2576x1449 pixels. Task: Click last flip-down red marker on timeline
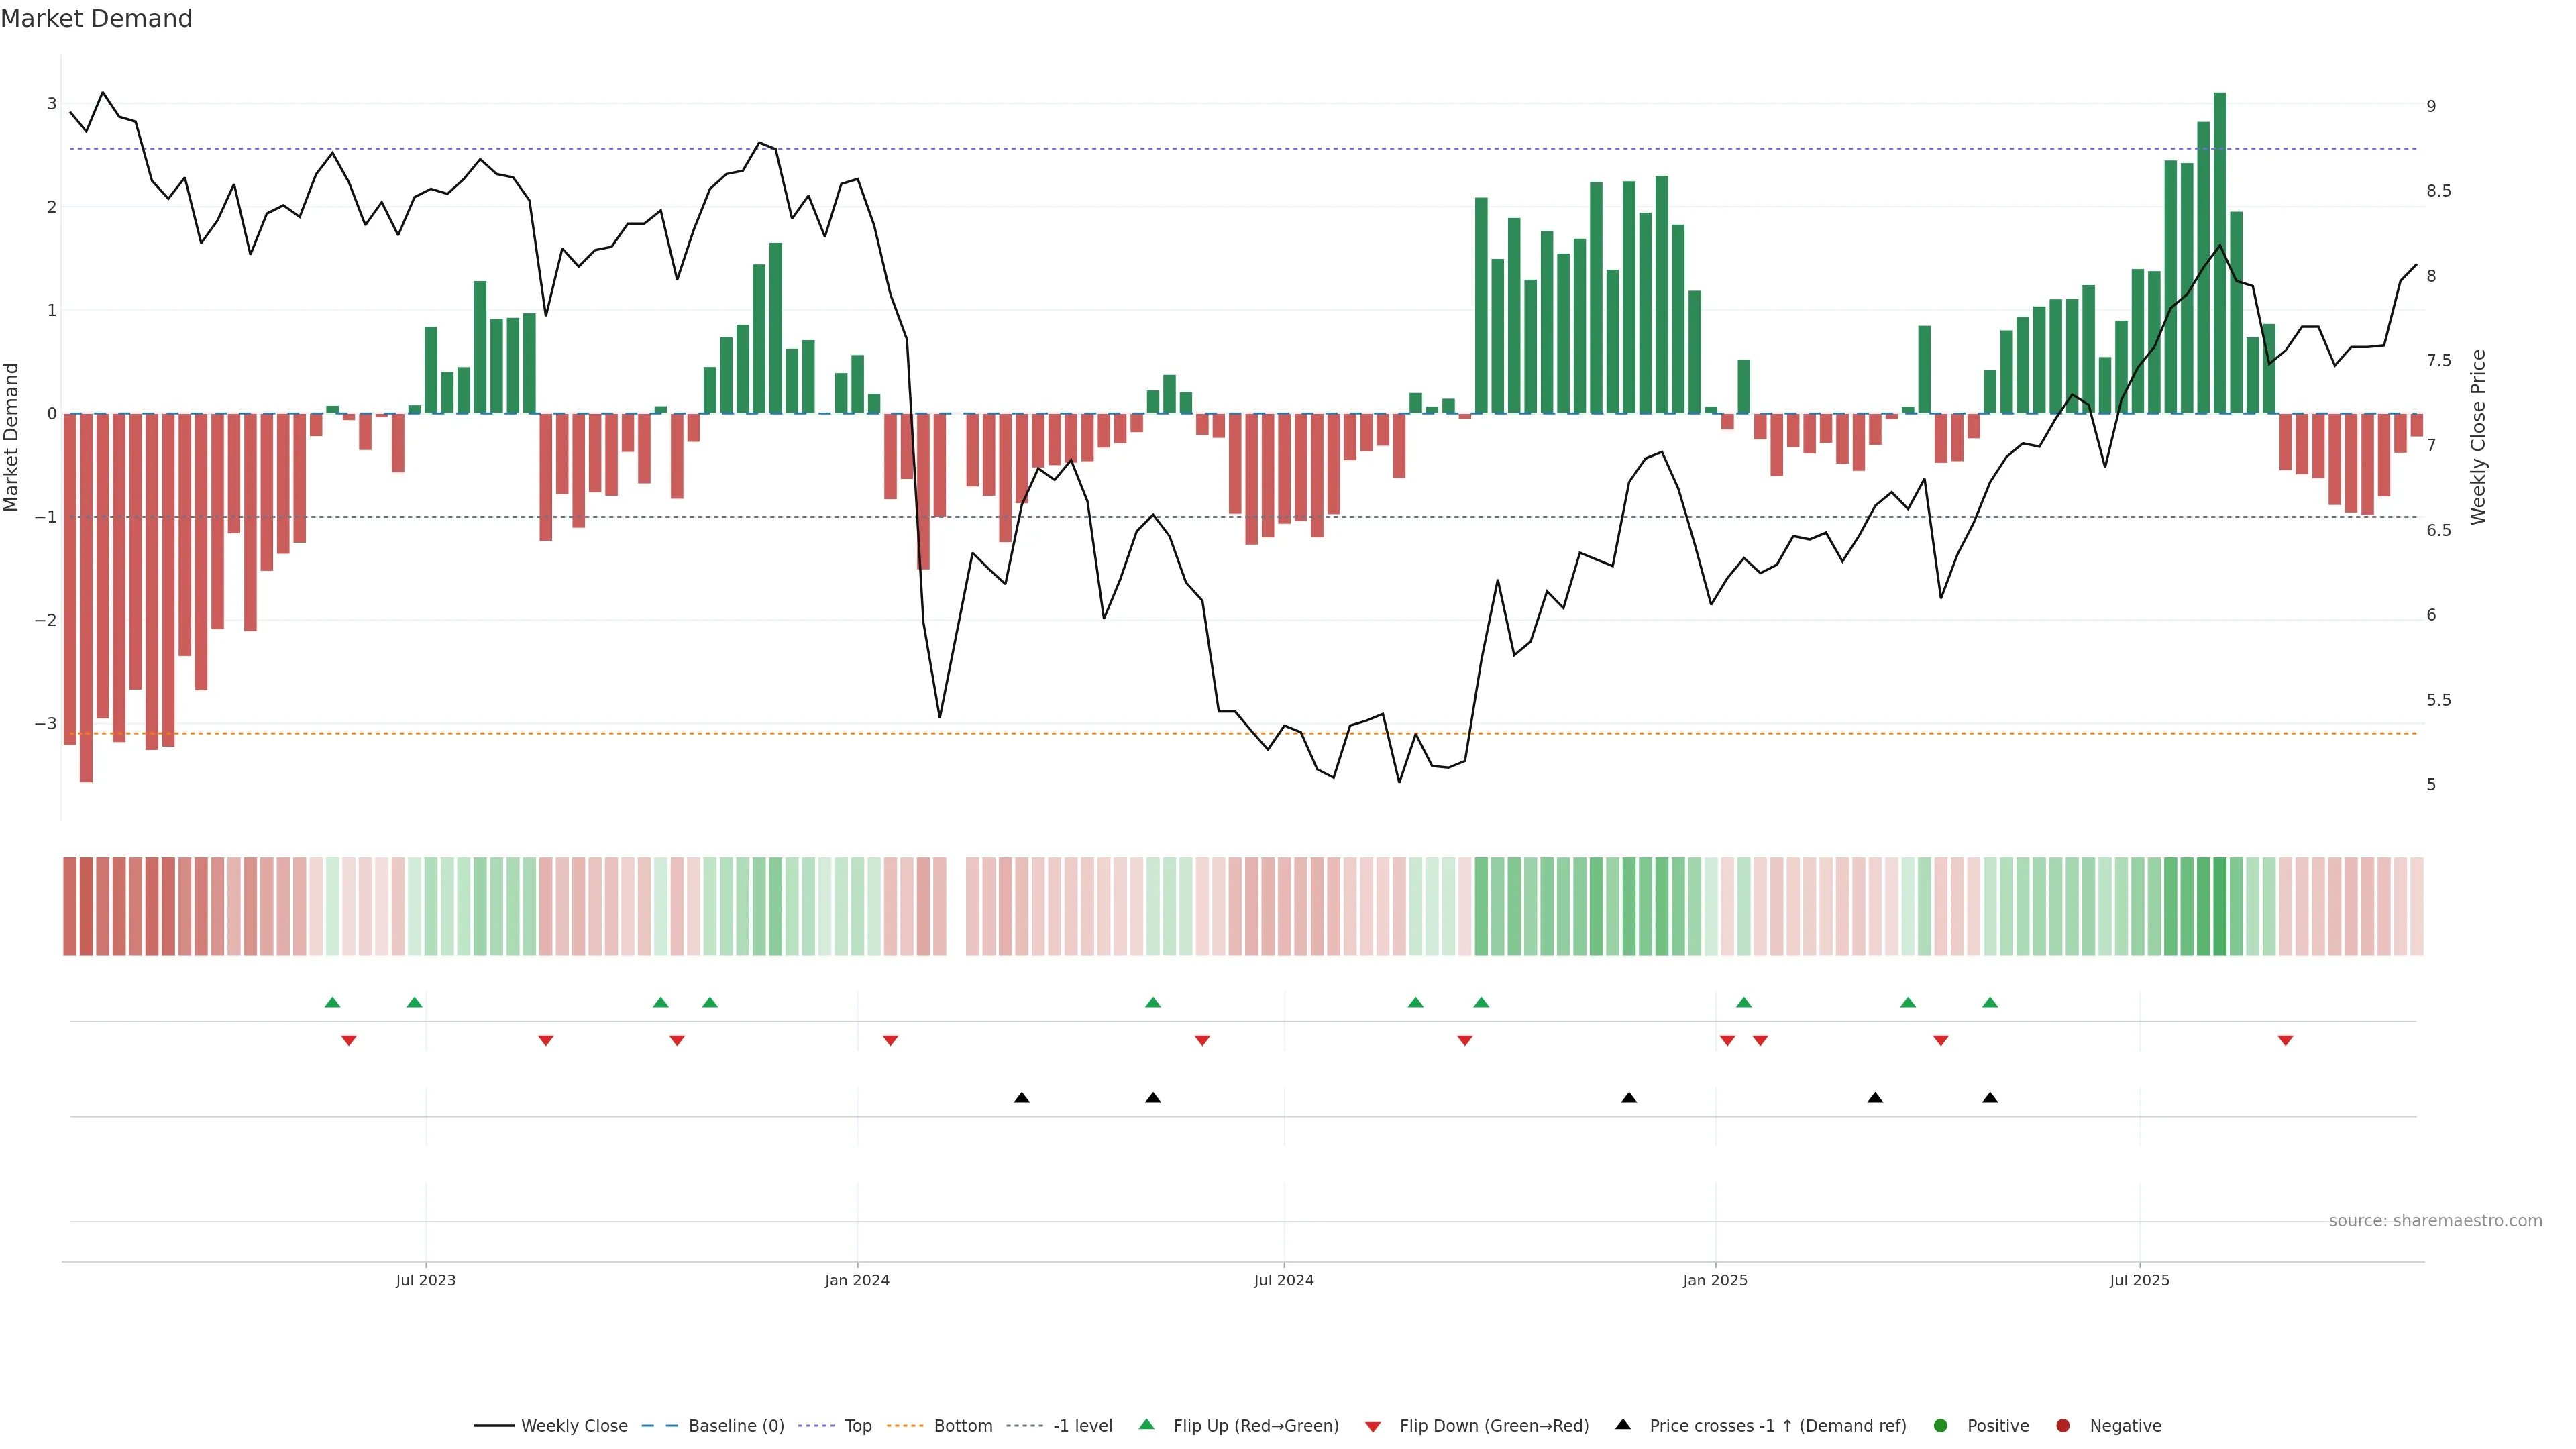[2285, 1041]
